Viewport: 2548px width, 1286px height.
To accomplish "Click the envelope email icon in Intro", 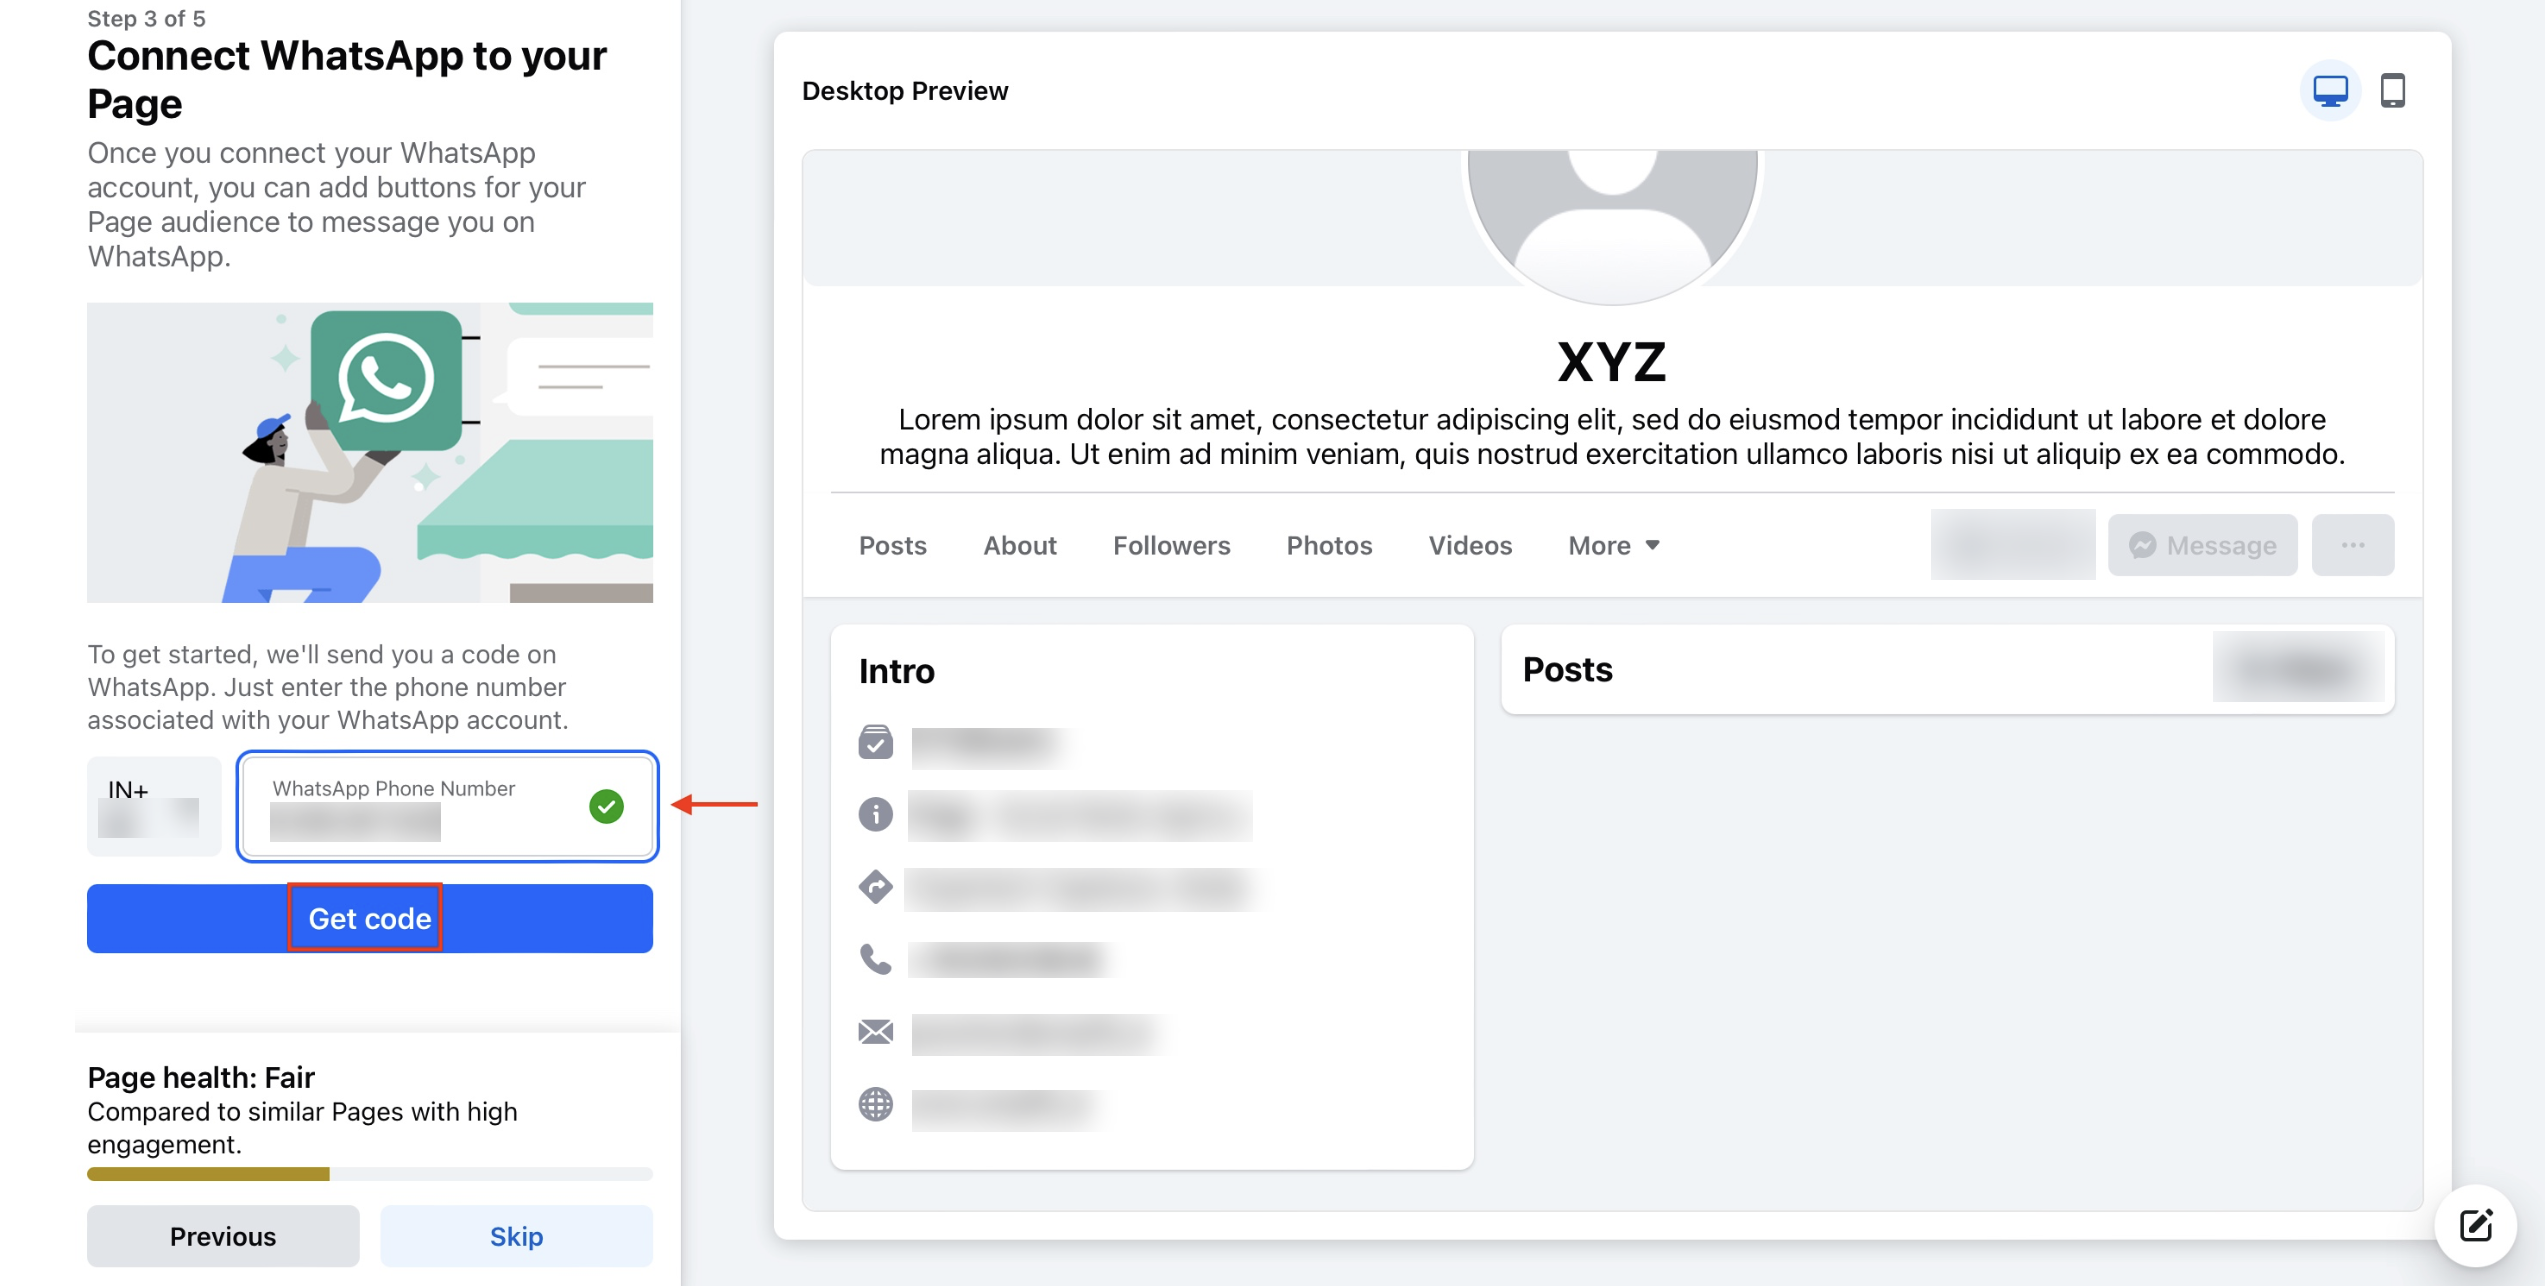I will [x=875, y=1032].
